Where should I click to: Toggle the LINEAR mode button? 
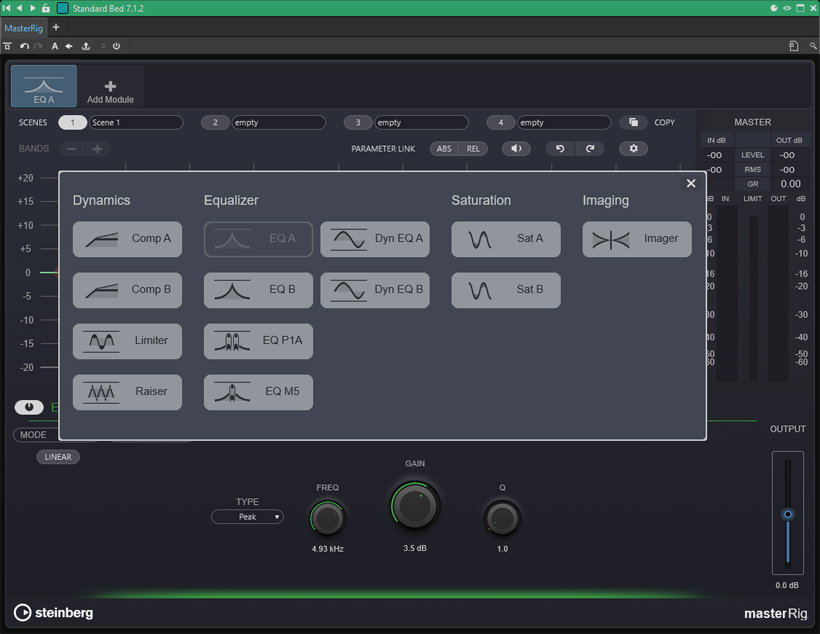(x=58, y=457)
